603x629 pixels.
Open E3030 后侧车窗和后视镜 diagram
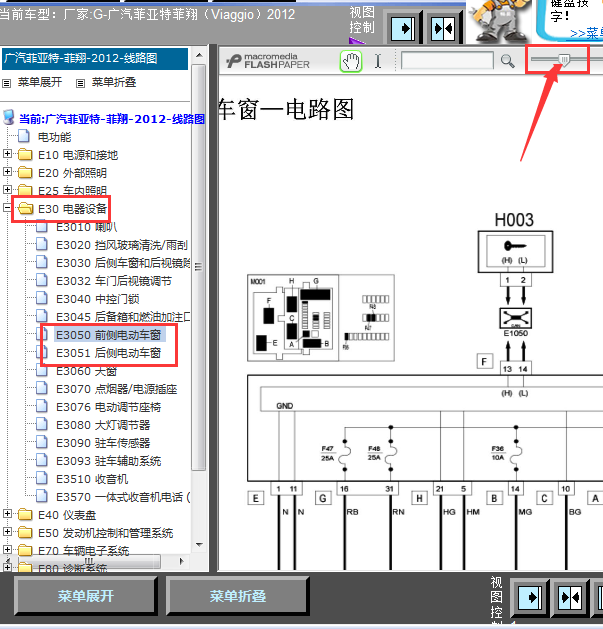(123, 263)
